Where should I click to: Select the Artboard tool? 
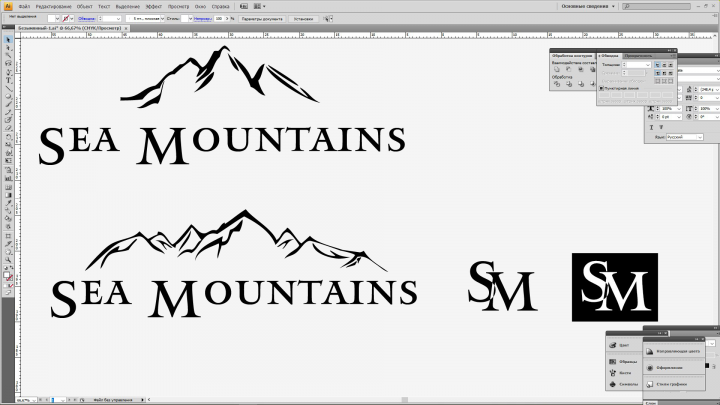[x=8, y=236]
